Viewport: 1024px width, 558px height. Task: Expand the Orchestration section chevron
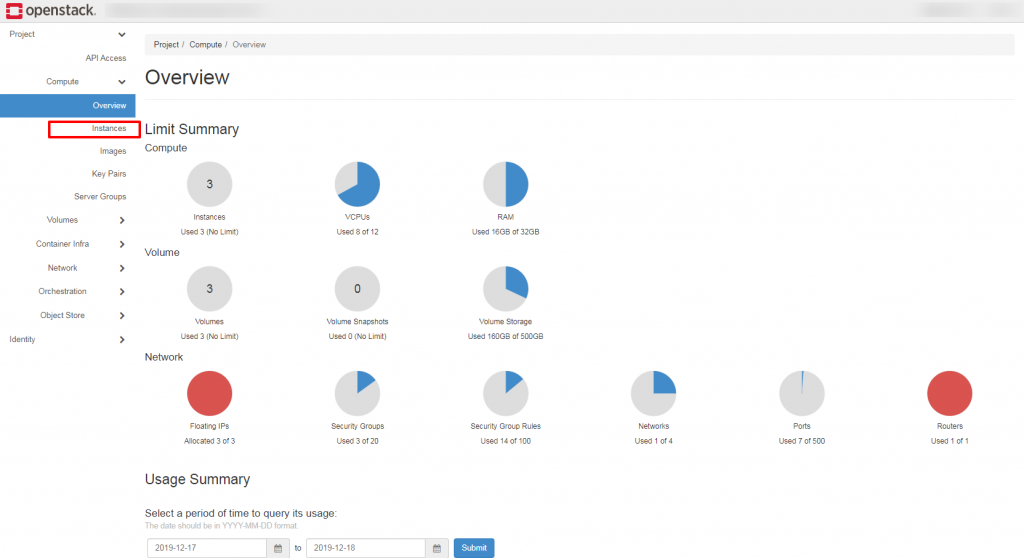pyautogui.click(x=122, y=291)
